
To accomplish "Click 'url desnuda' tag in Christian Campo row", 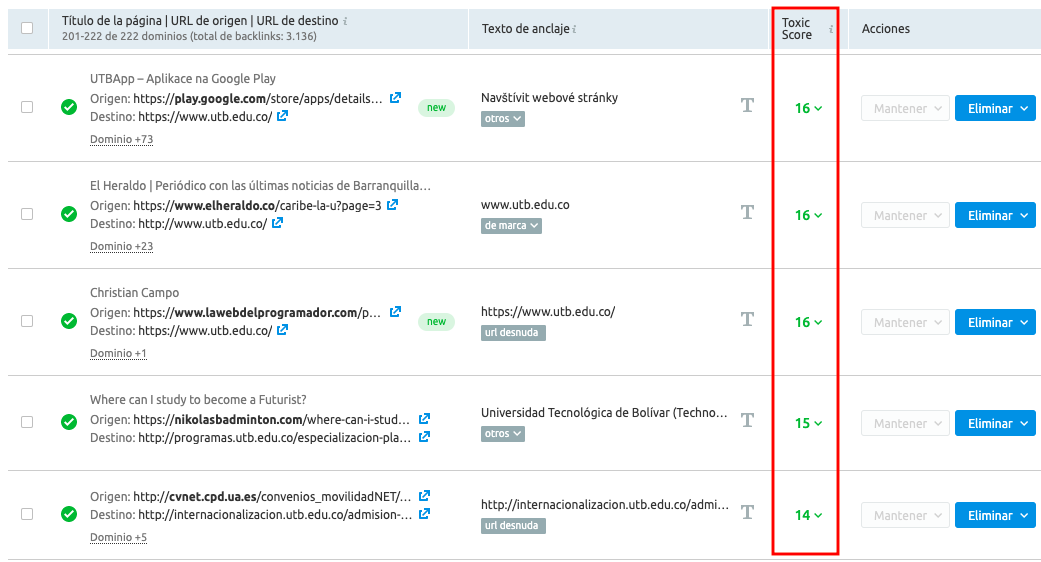I will click(x=513, y=332).
